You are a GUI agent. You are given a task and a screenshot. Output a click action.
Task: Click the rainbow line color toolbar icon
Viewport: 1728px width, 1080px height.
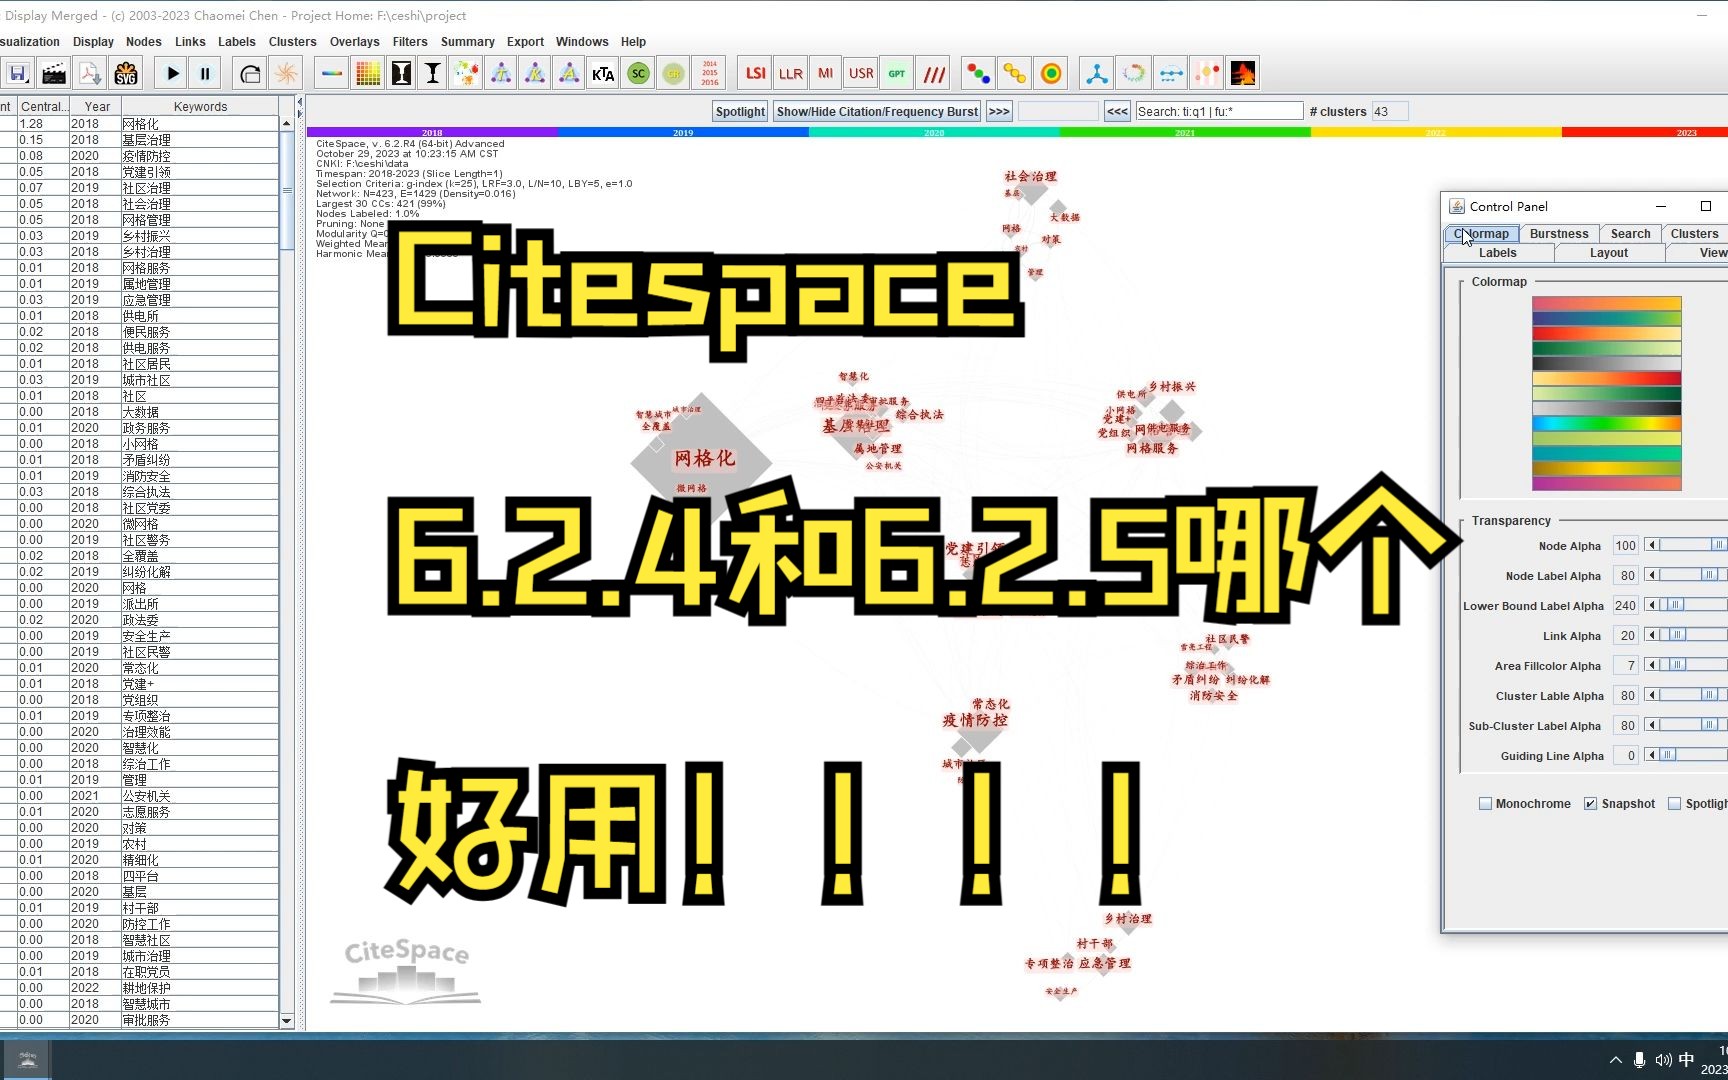[331, 73]
